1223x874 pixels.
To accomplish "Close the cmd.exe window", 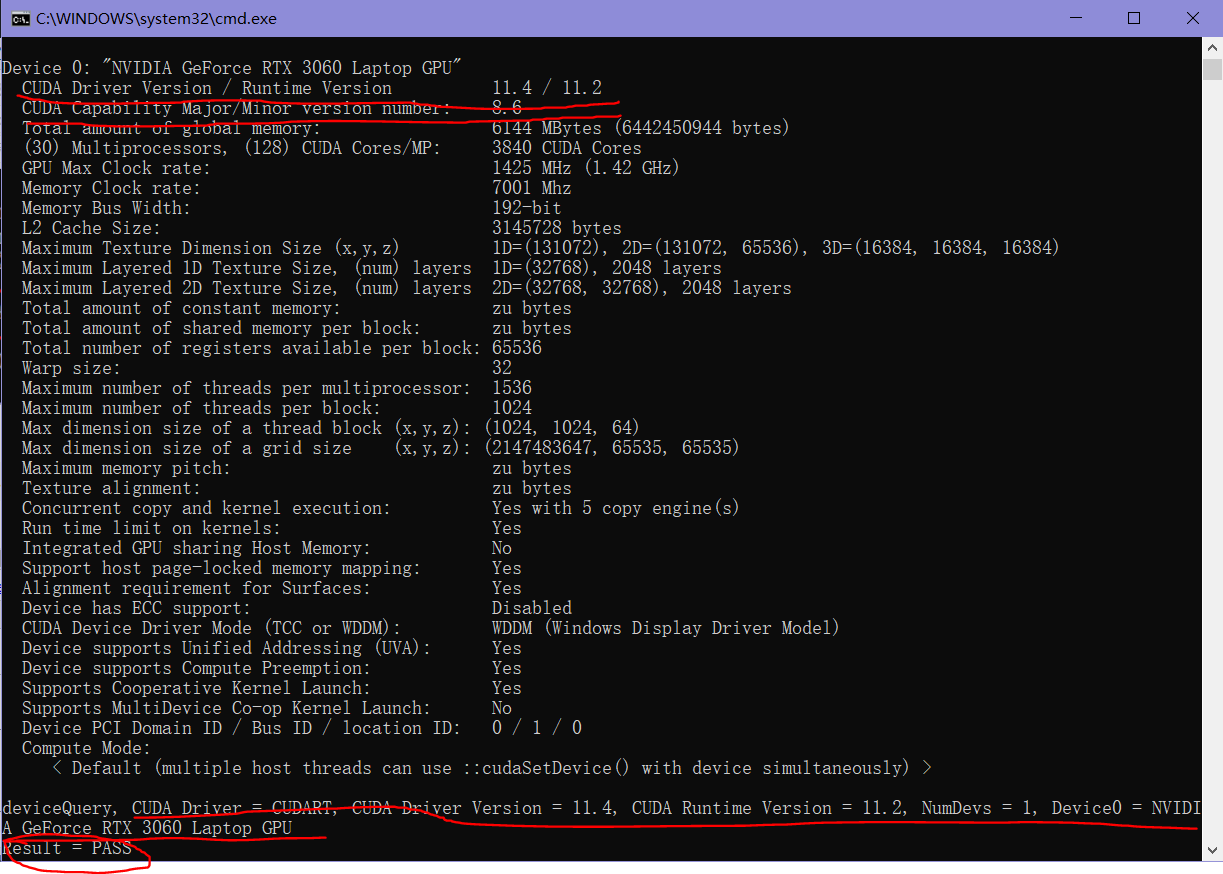I will click(1193, 19).
